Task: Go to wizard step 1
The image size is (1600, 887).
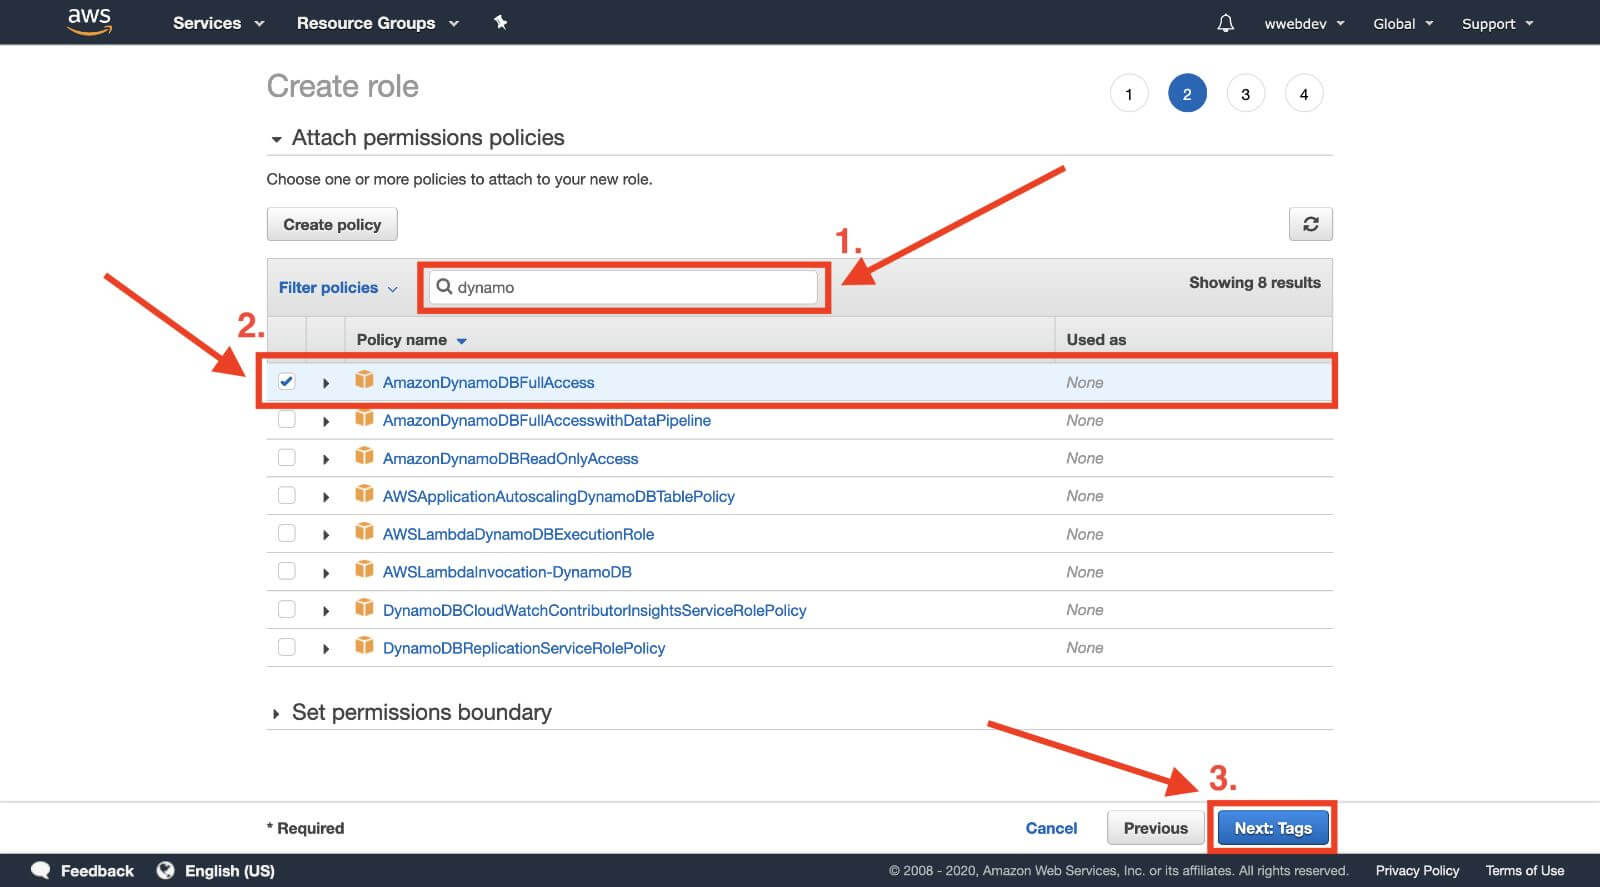Action: 1129,94
